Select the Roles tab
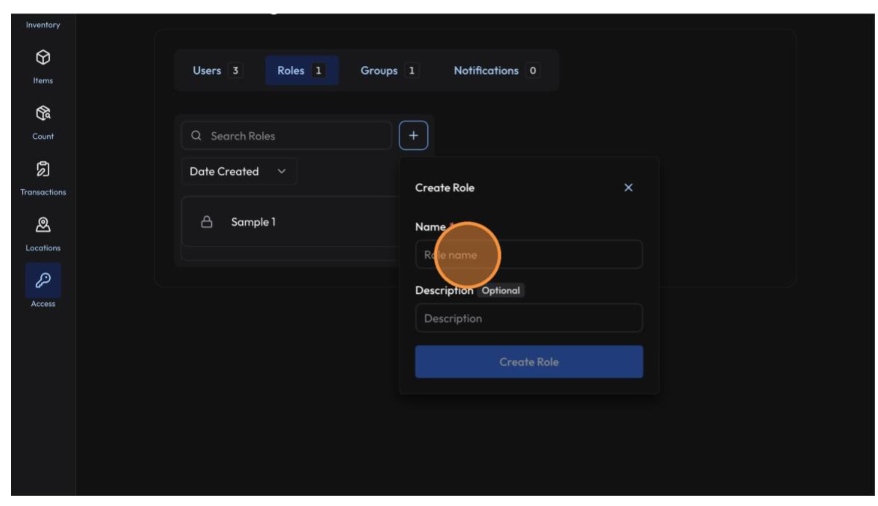This screenshot has width=878, height=506. [301, 71]
